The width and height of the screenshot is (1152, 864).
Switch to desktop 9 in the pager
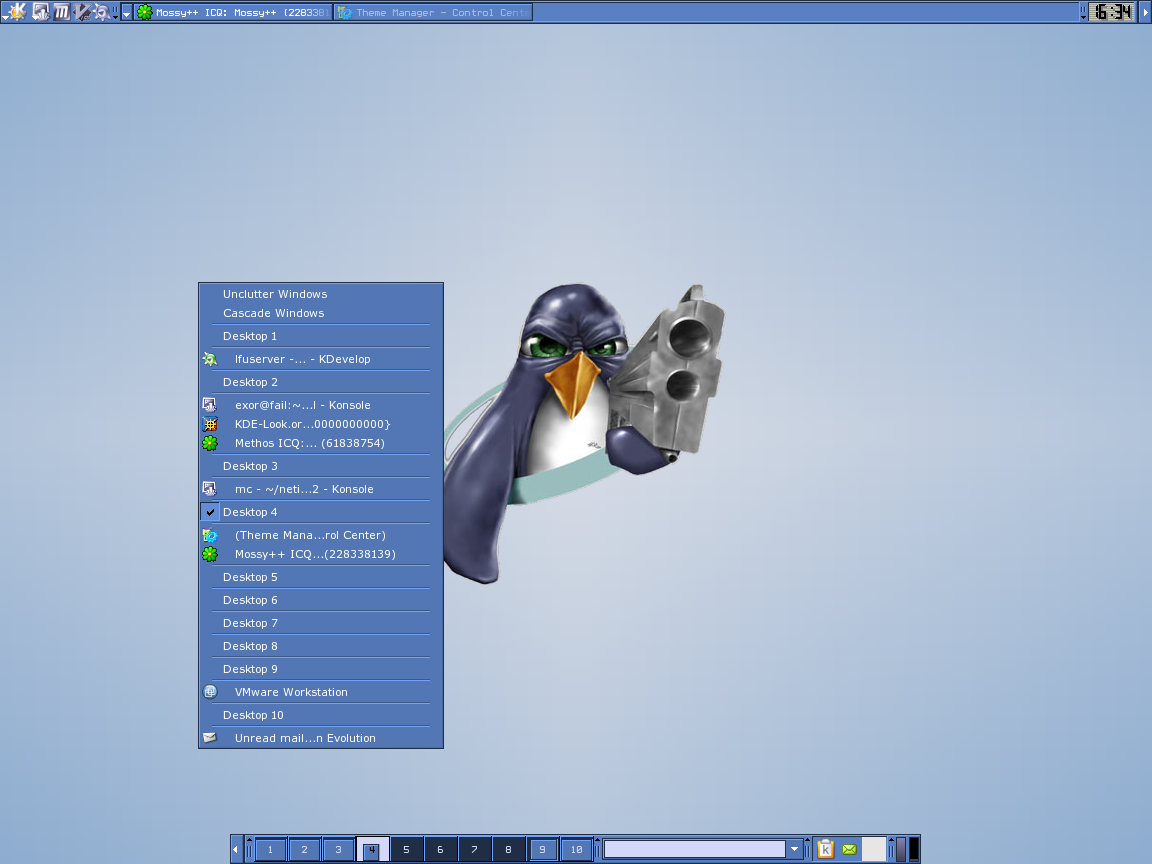542,849
